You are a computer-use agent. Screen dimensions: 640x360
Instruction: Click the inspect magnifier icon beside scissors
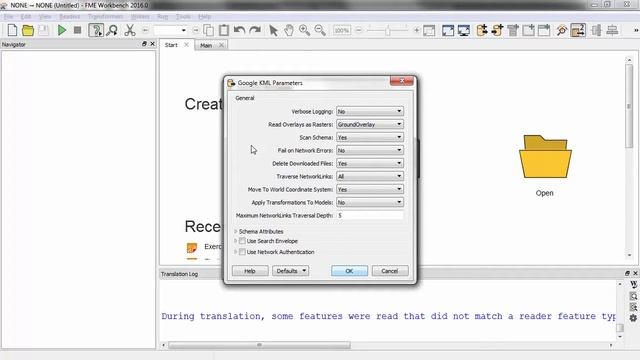[112, 30]
